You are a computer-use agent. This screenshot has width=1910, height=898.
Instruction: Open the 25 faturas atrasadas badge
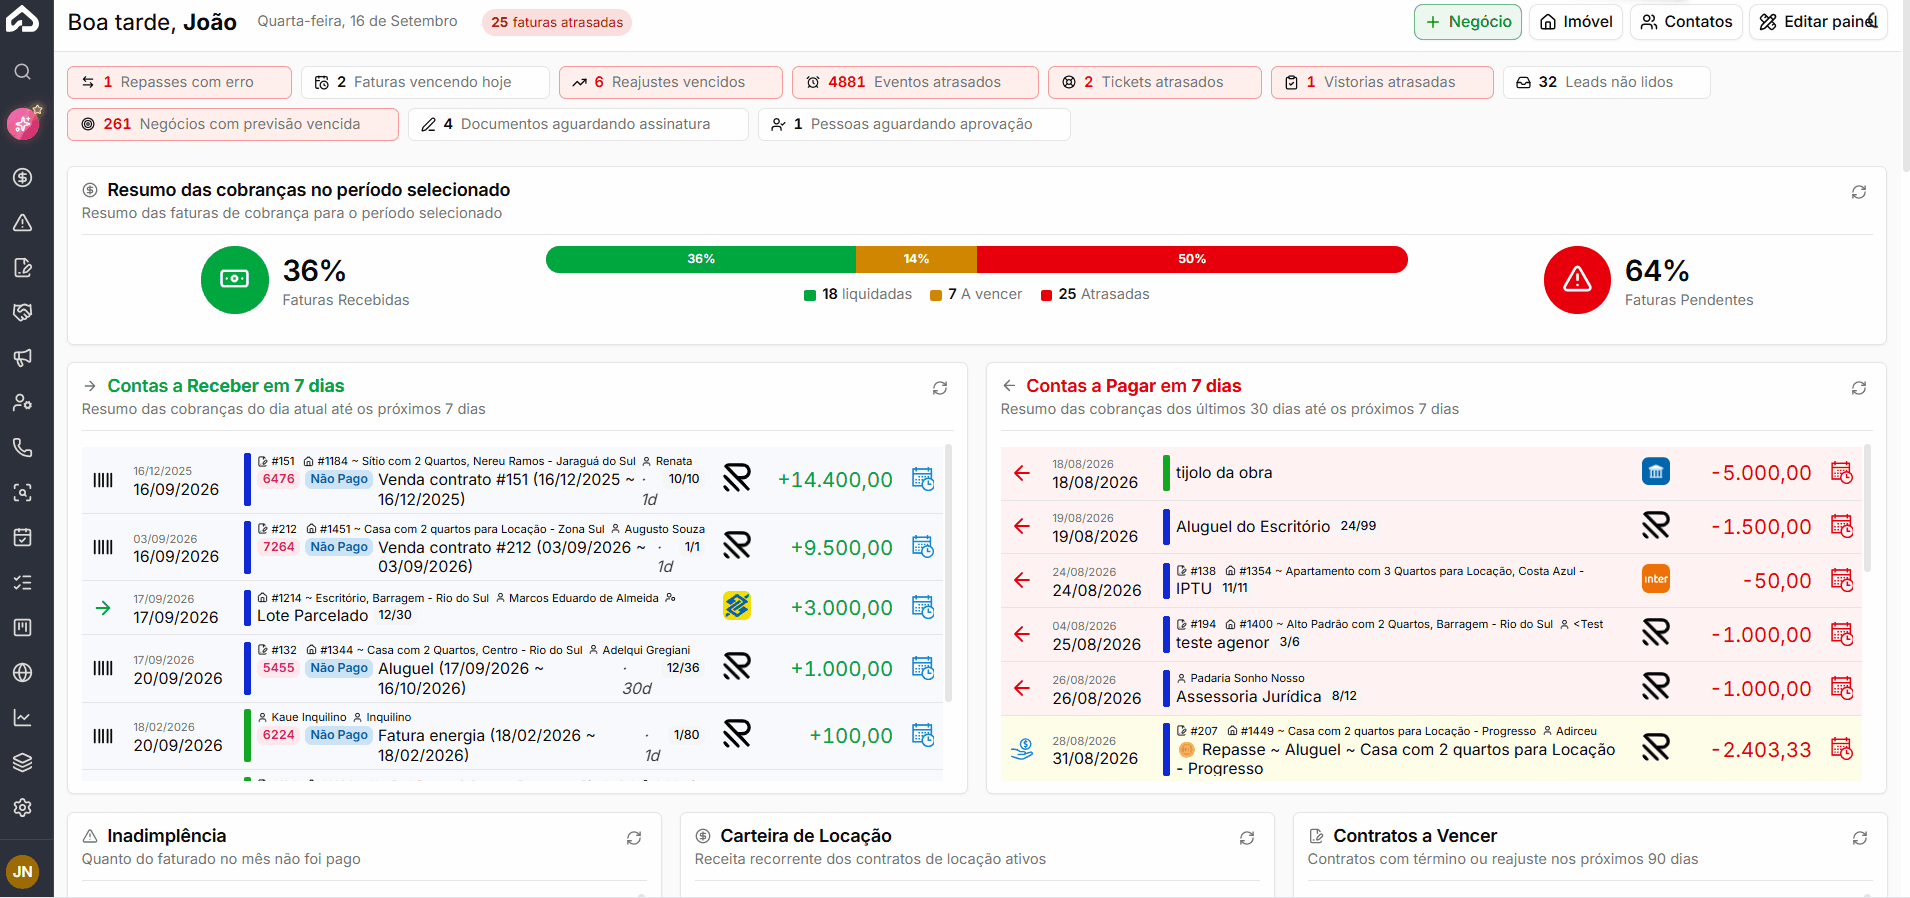(x=556, y=22)
